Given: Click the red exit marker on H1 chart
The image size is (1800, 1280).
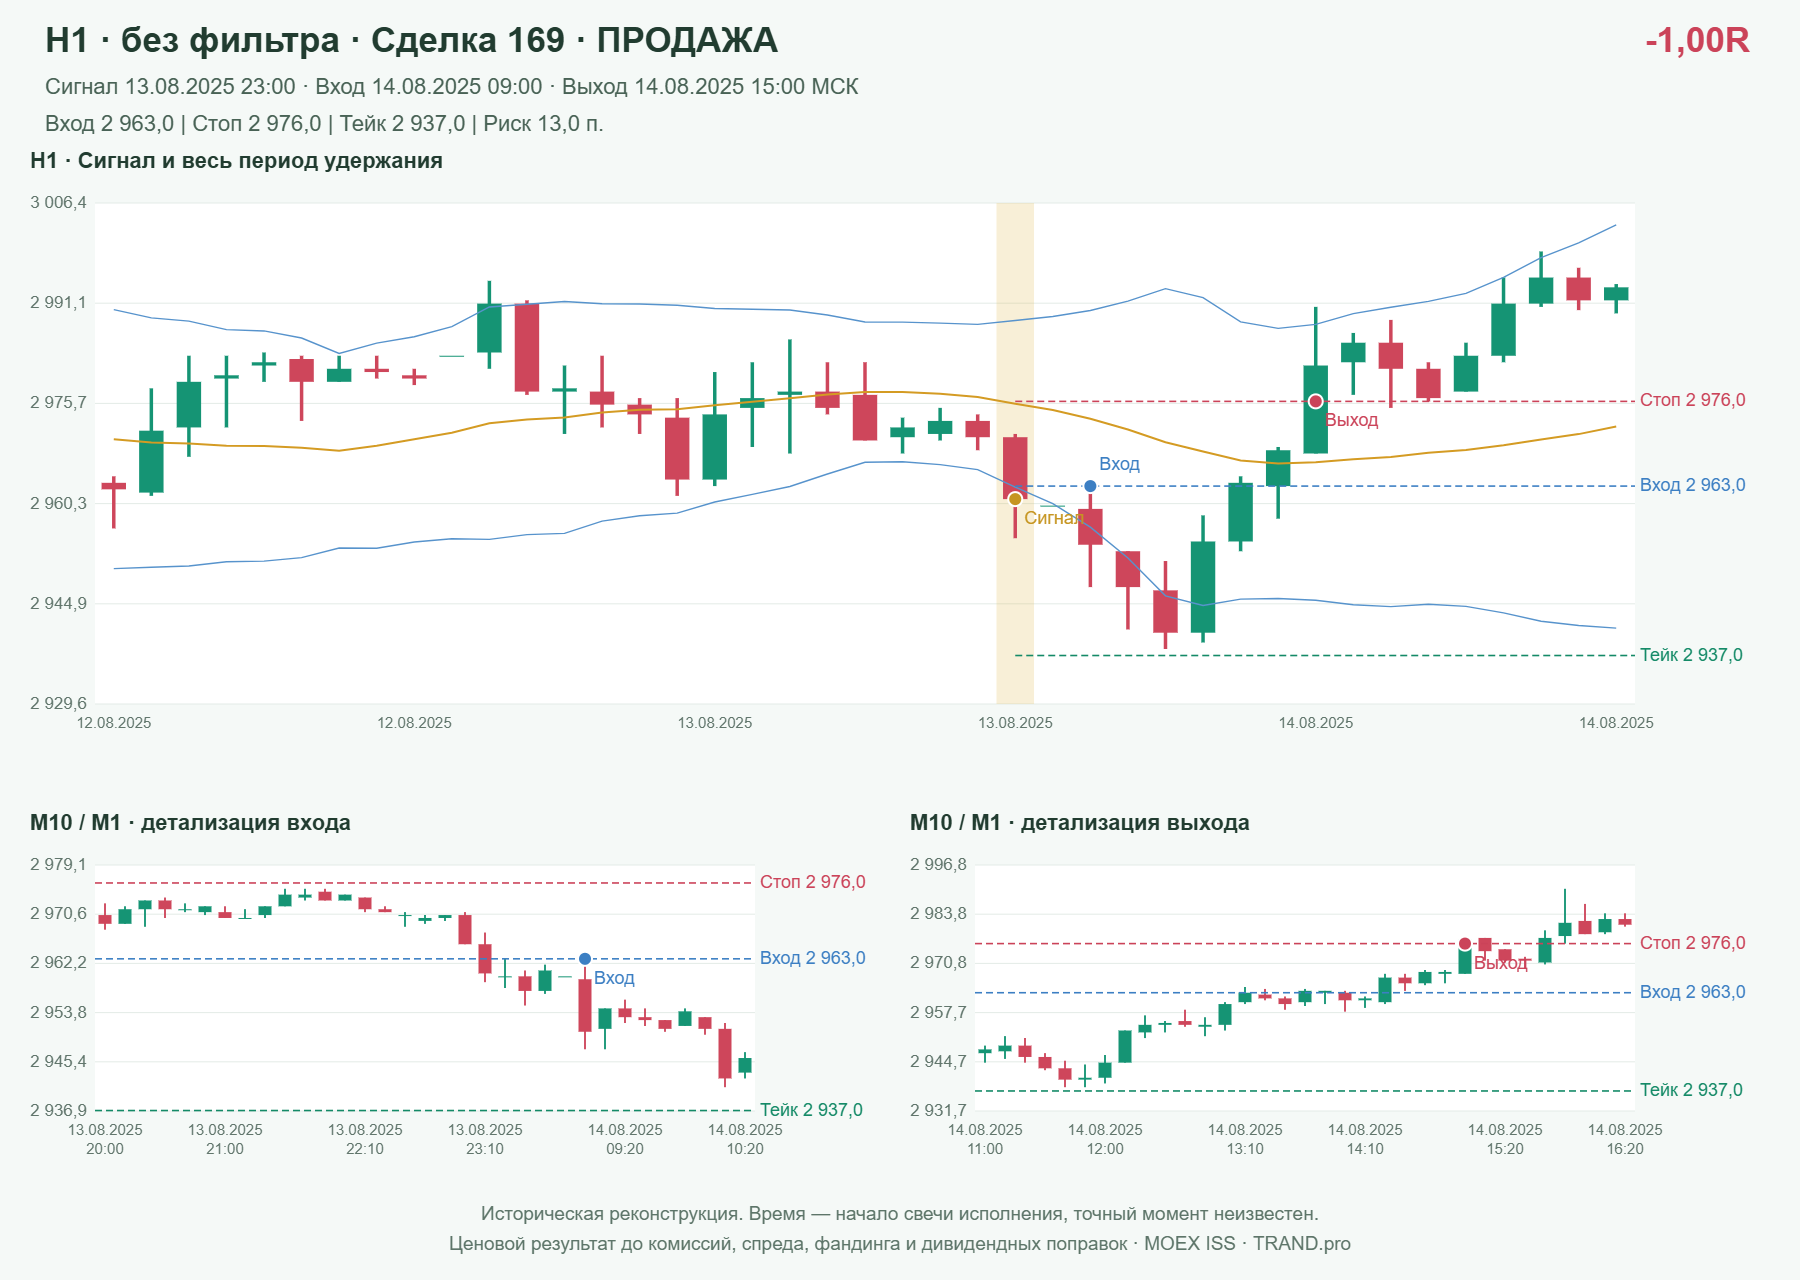Looking at the screenshot, I should click(1316, 401).
